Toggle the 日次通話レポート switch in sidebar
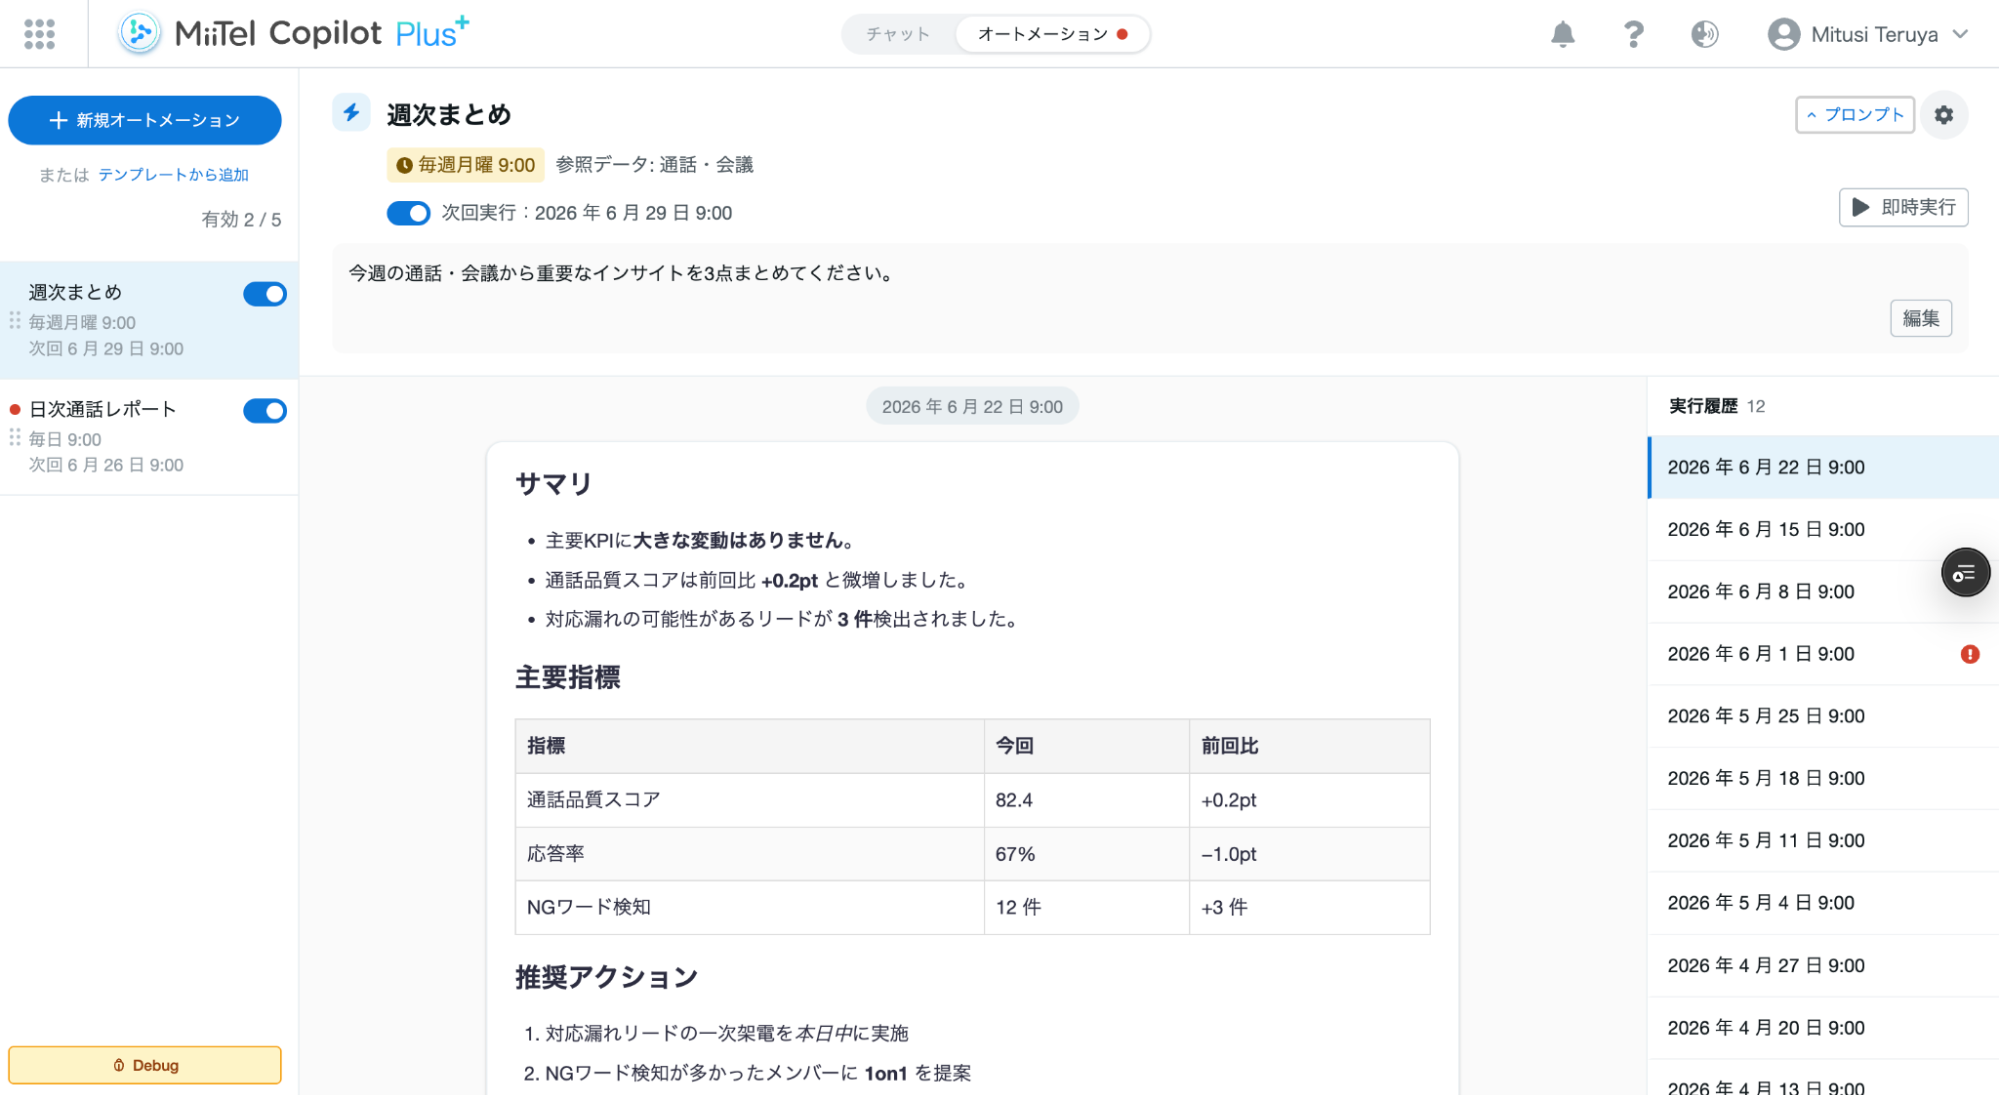 coord(265,411)
